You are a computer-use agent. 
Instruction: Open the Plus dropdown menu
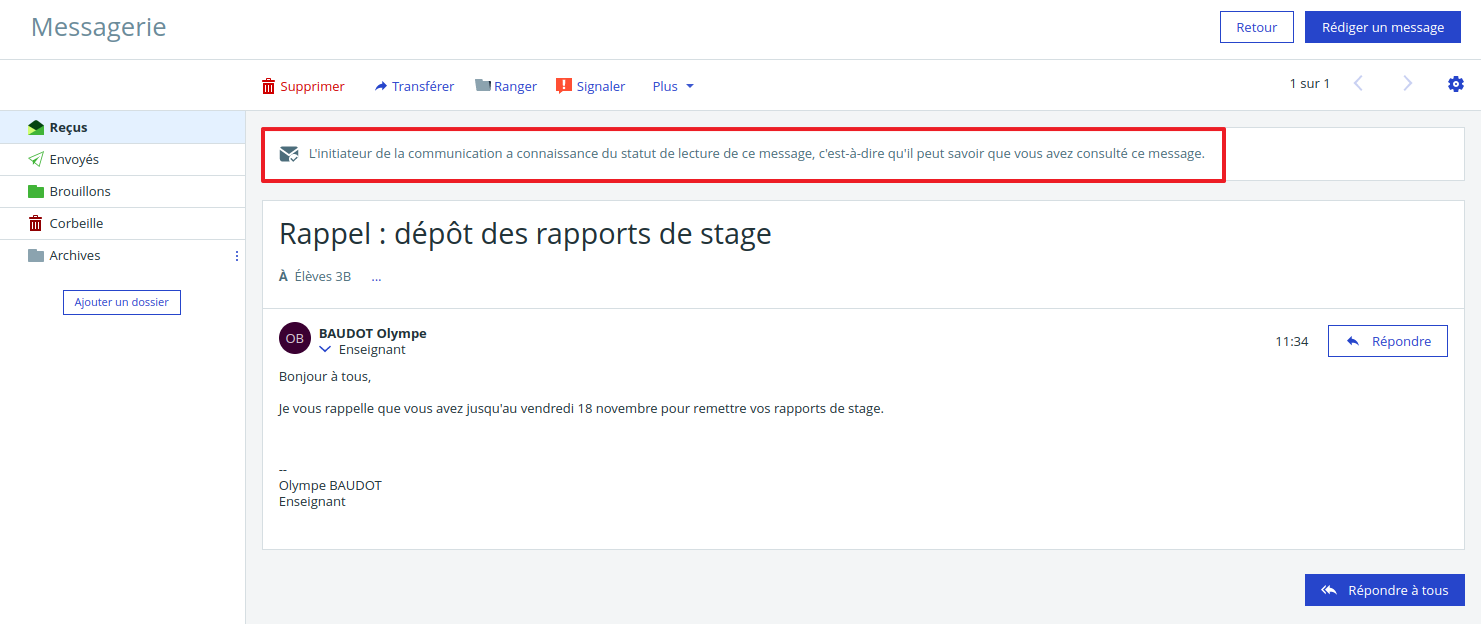pos(673,87)
